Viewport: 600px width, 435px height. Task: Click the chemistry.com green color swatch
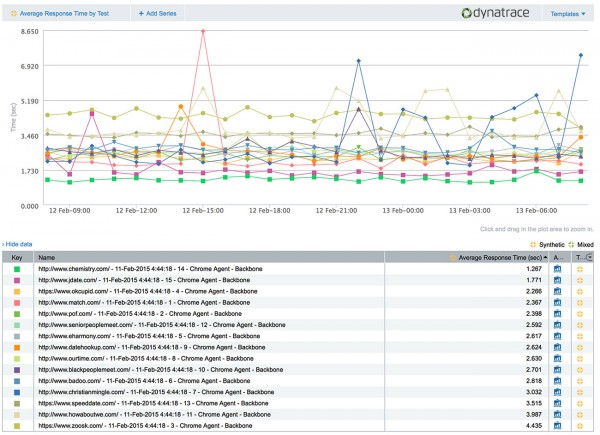[17, 269]
